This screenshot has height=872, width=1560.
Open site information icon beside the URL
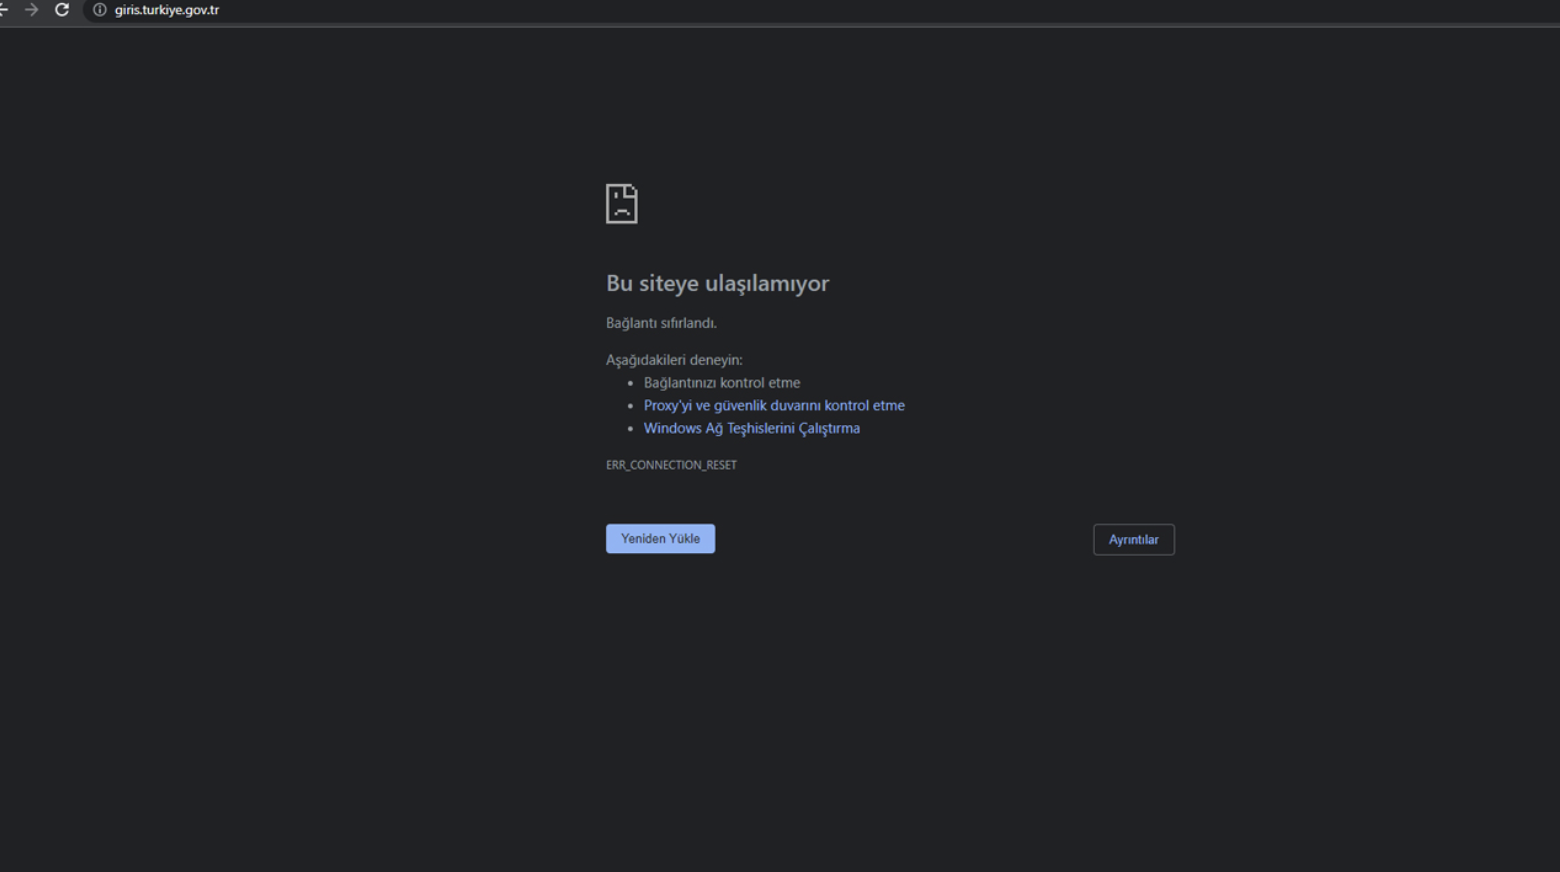point(100,10)
